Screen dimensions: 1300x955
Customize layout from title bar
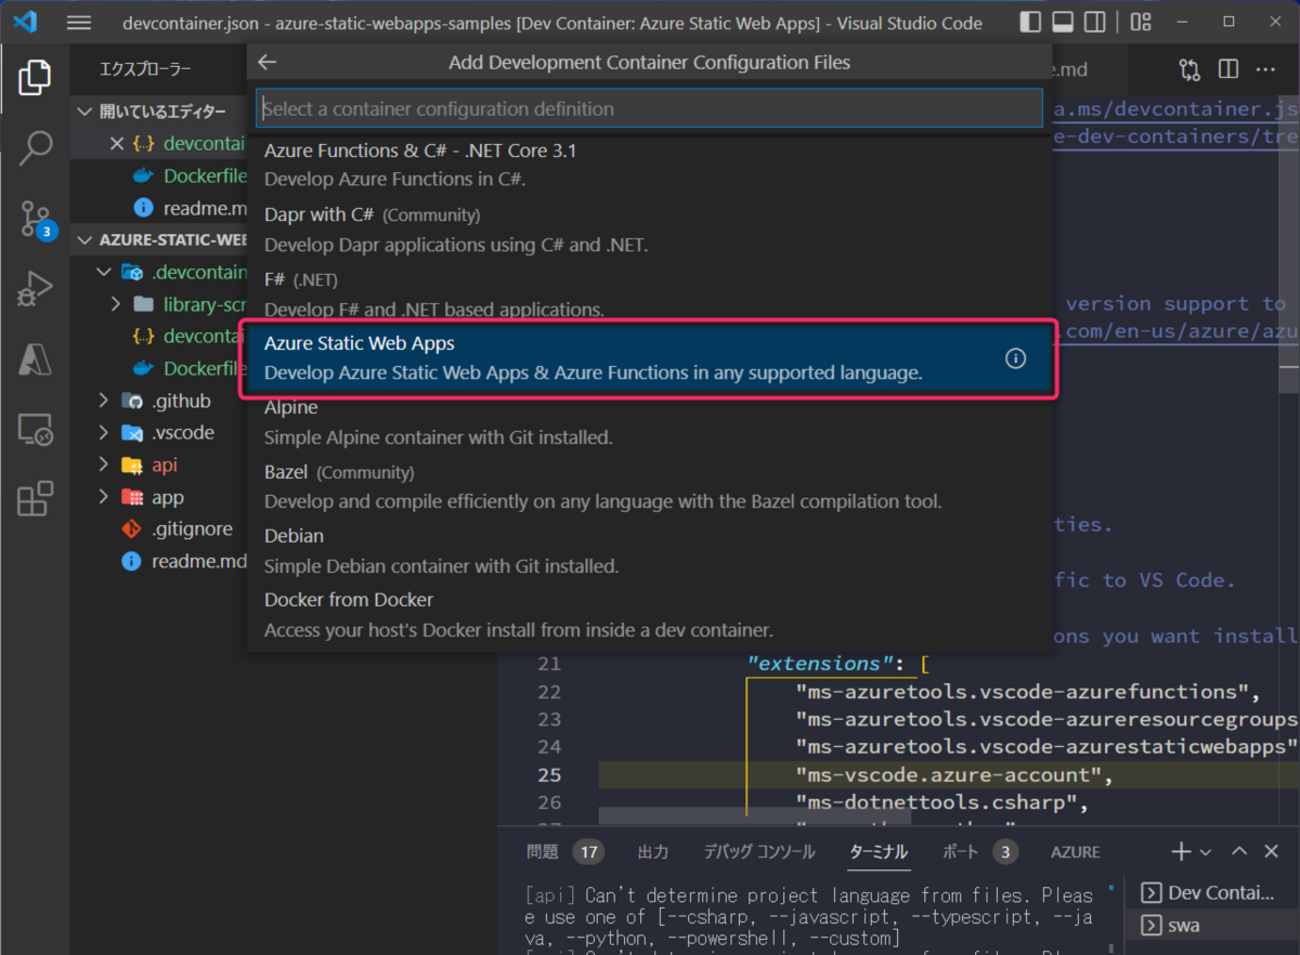pyautogui.click(x=1141, y=22)
